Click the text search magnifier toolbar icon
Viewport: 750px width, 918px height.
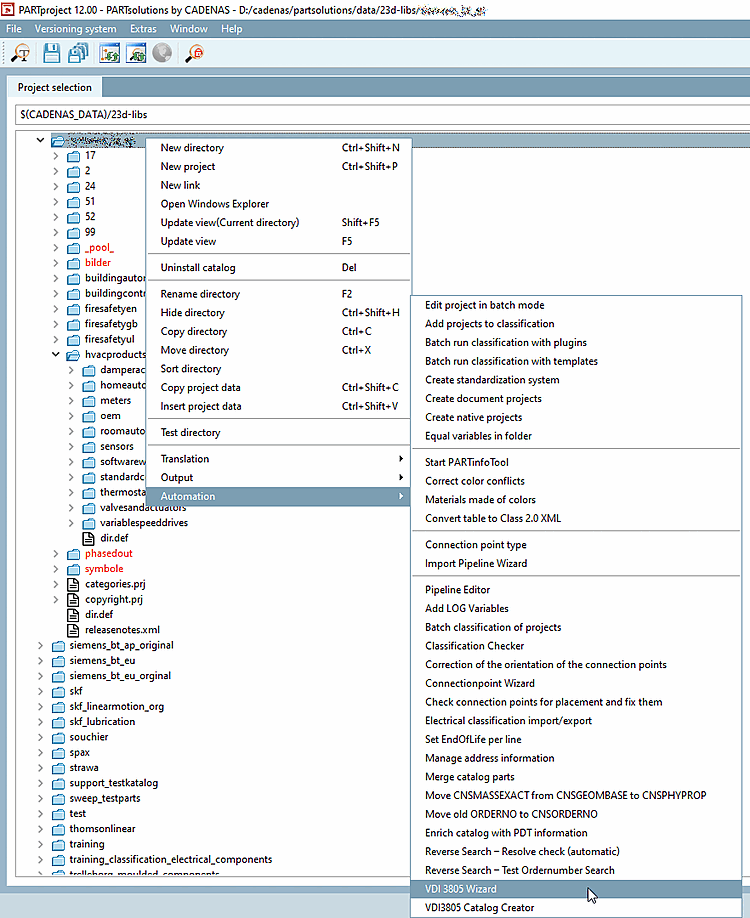pos(20,53)
